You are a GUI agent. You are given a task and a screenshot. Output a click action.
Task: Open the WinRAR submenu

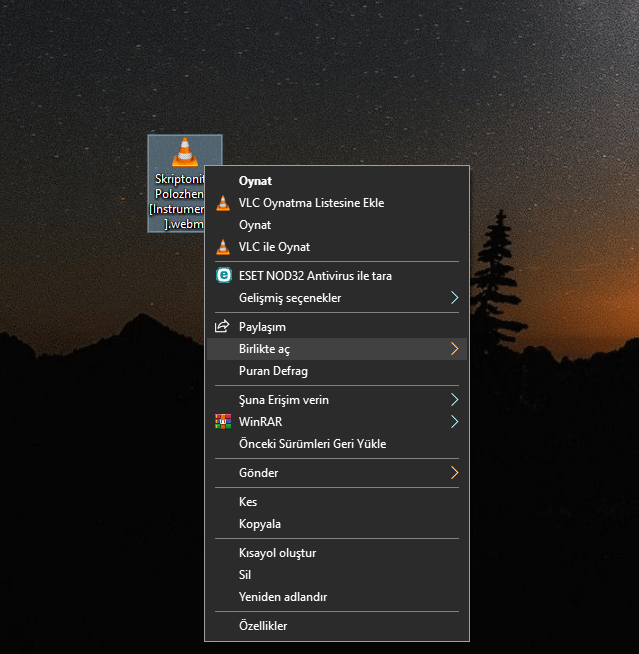(x=337, y=422)
